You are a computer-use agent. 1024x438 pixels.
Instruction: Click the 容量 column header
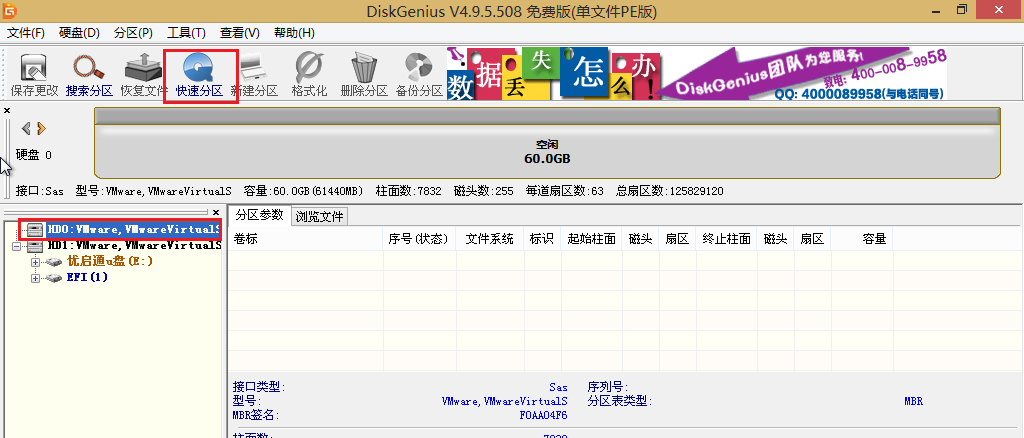862,240
